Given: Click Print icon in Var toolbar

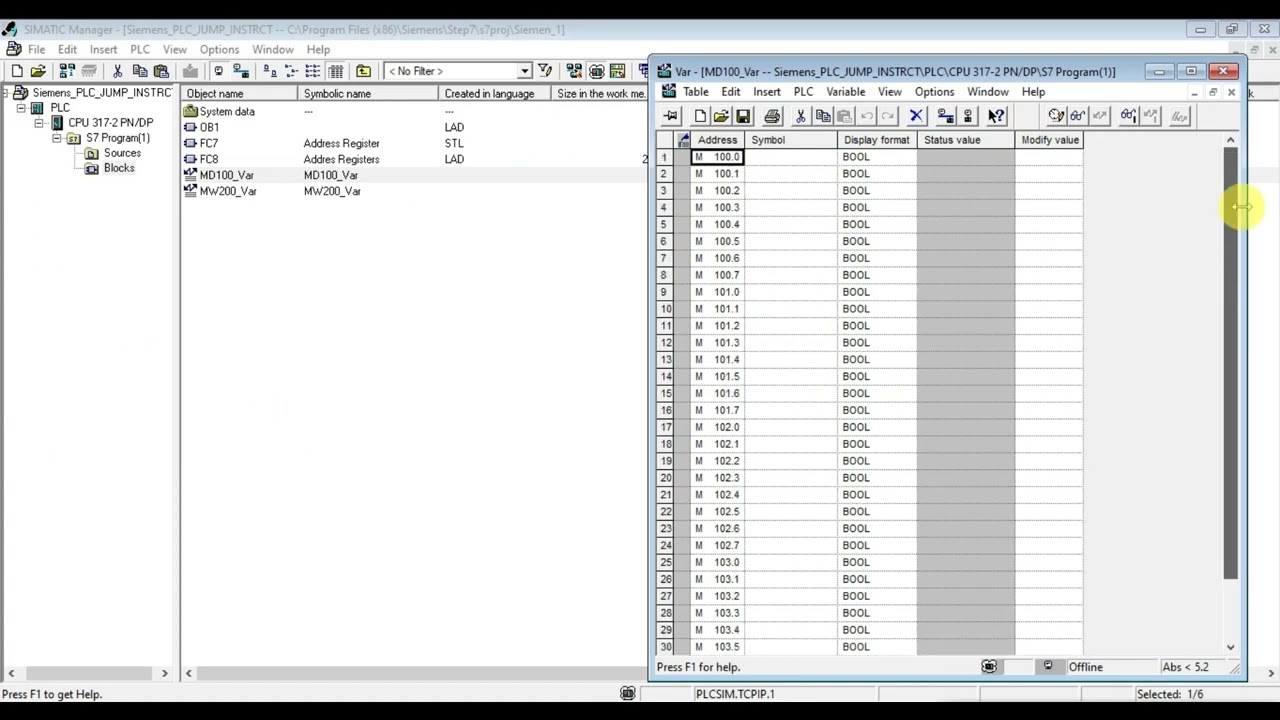Looking at the screenshot, I should coord(772,116).
